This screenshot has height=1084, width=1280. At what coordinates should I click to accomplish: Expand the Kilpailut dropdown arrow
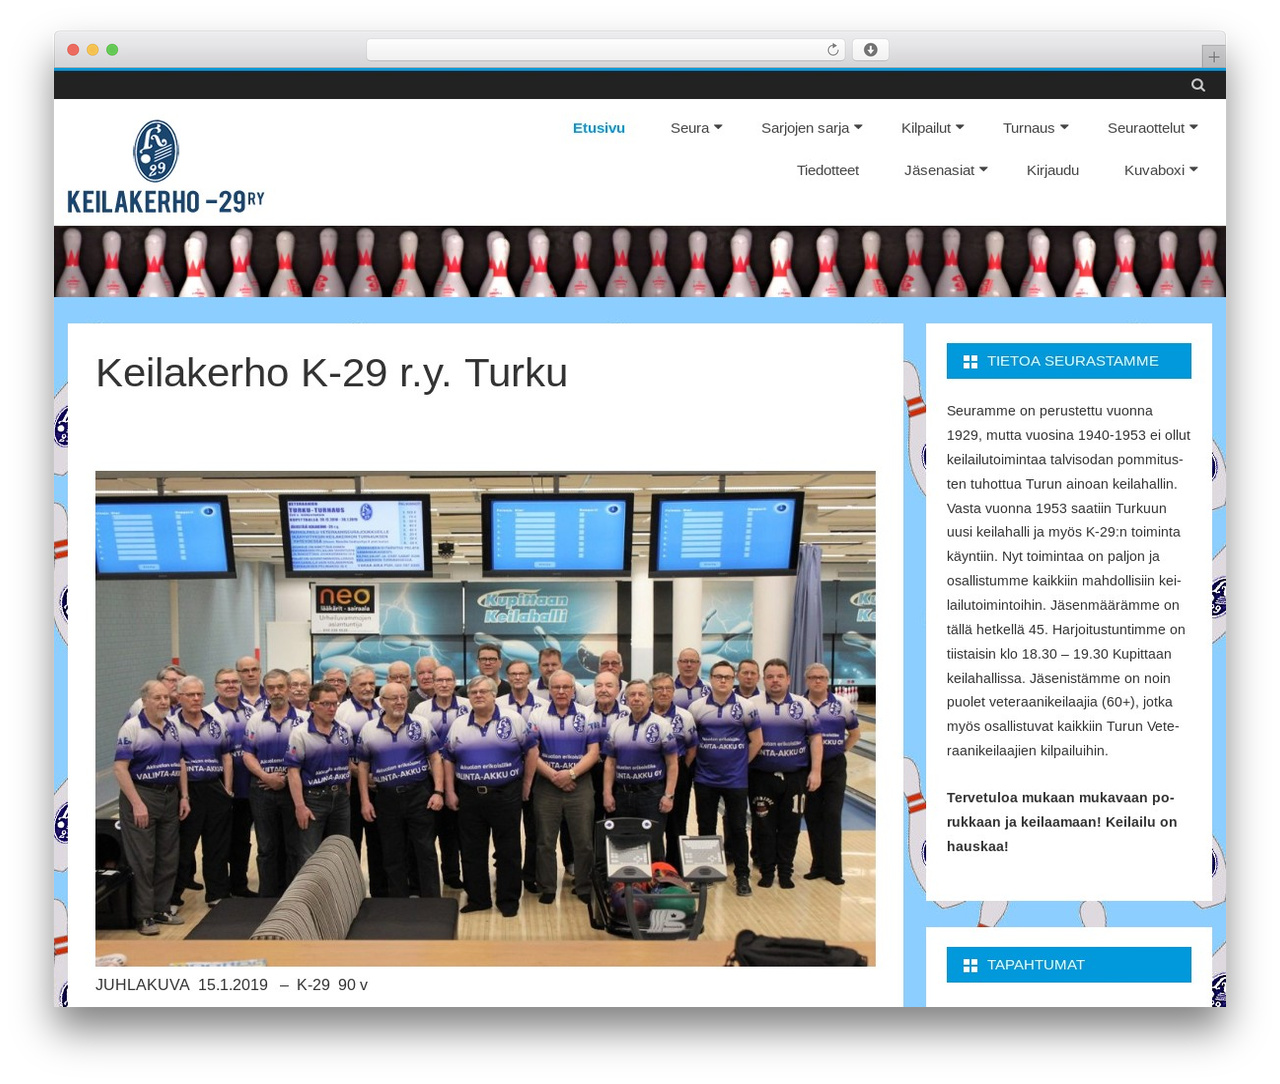click(x=960, y=127)
